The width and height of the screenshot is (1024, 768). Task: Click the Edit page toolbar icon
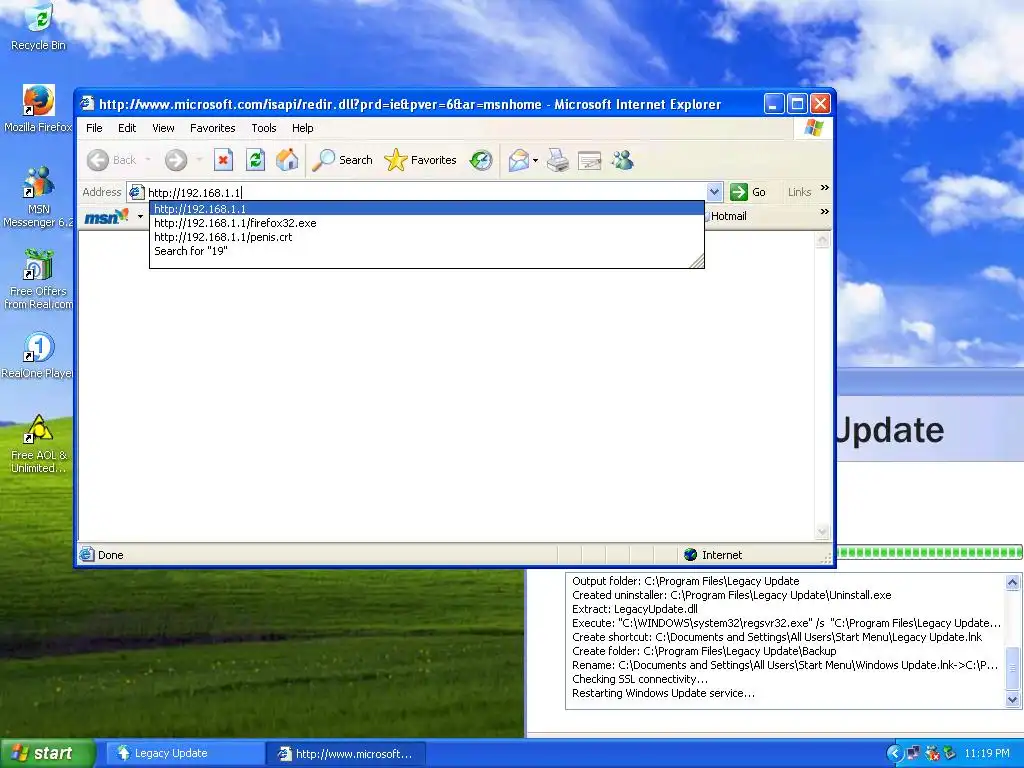590,160
